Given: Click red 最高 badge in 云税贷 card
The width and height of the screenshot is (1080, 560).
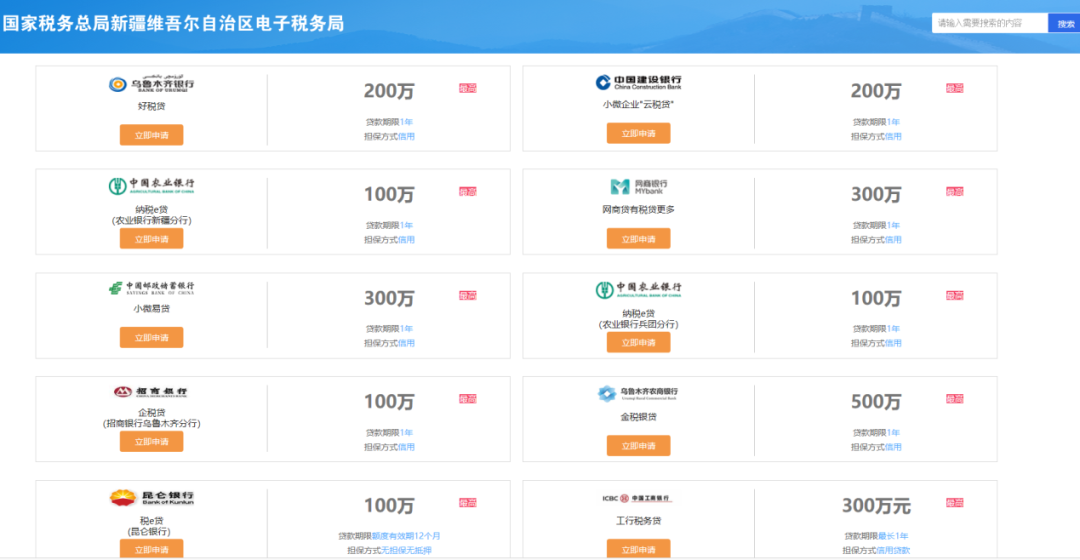Looking at the screenshot, I should pyautogui.click(x=955, y=88).
